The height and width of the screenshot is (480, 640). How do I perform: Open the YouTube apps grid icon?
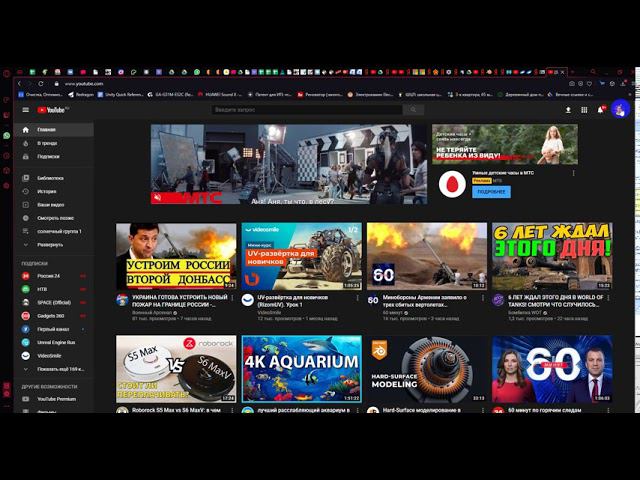point(584,110)
